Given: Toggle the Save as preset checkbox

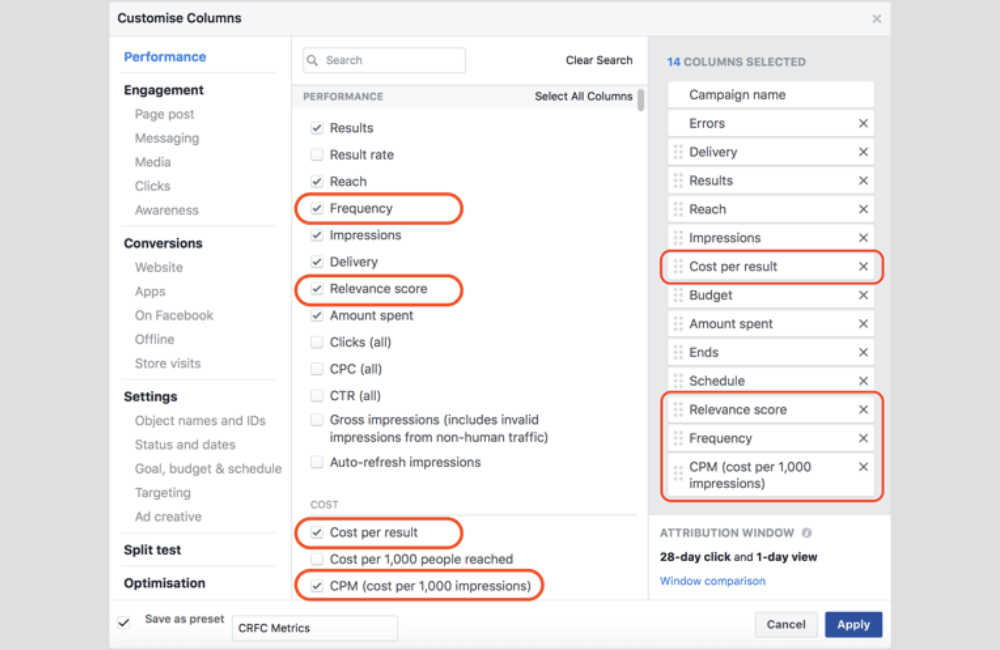Looking at the screenshot, I should pyautogui.click(x=123, y=621).
